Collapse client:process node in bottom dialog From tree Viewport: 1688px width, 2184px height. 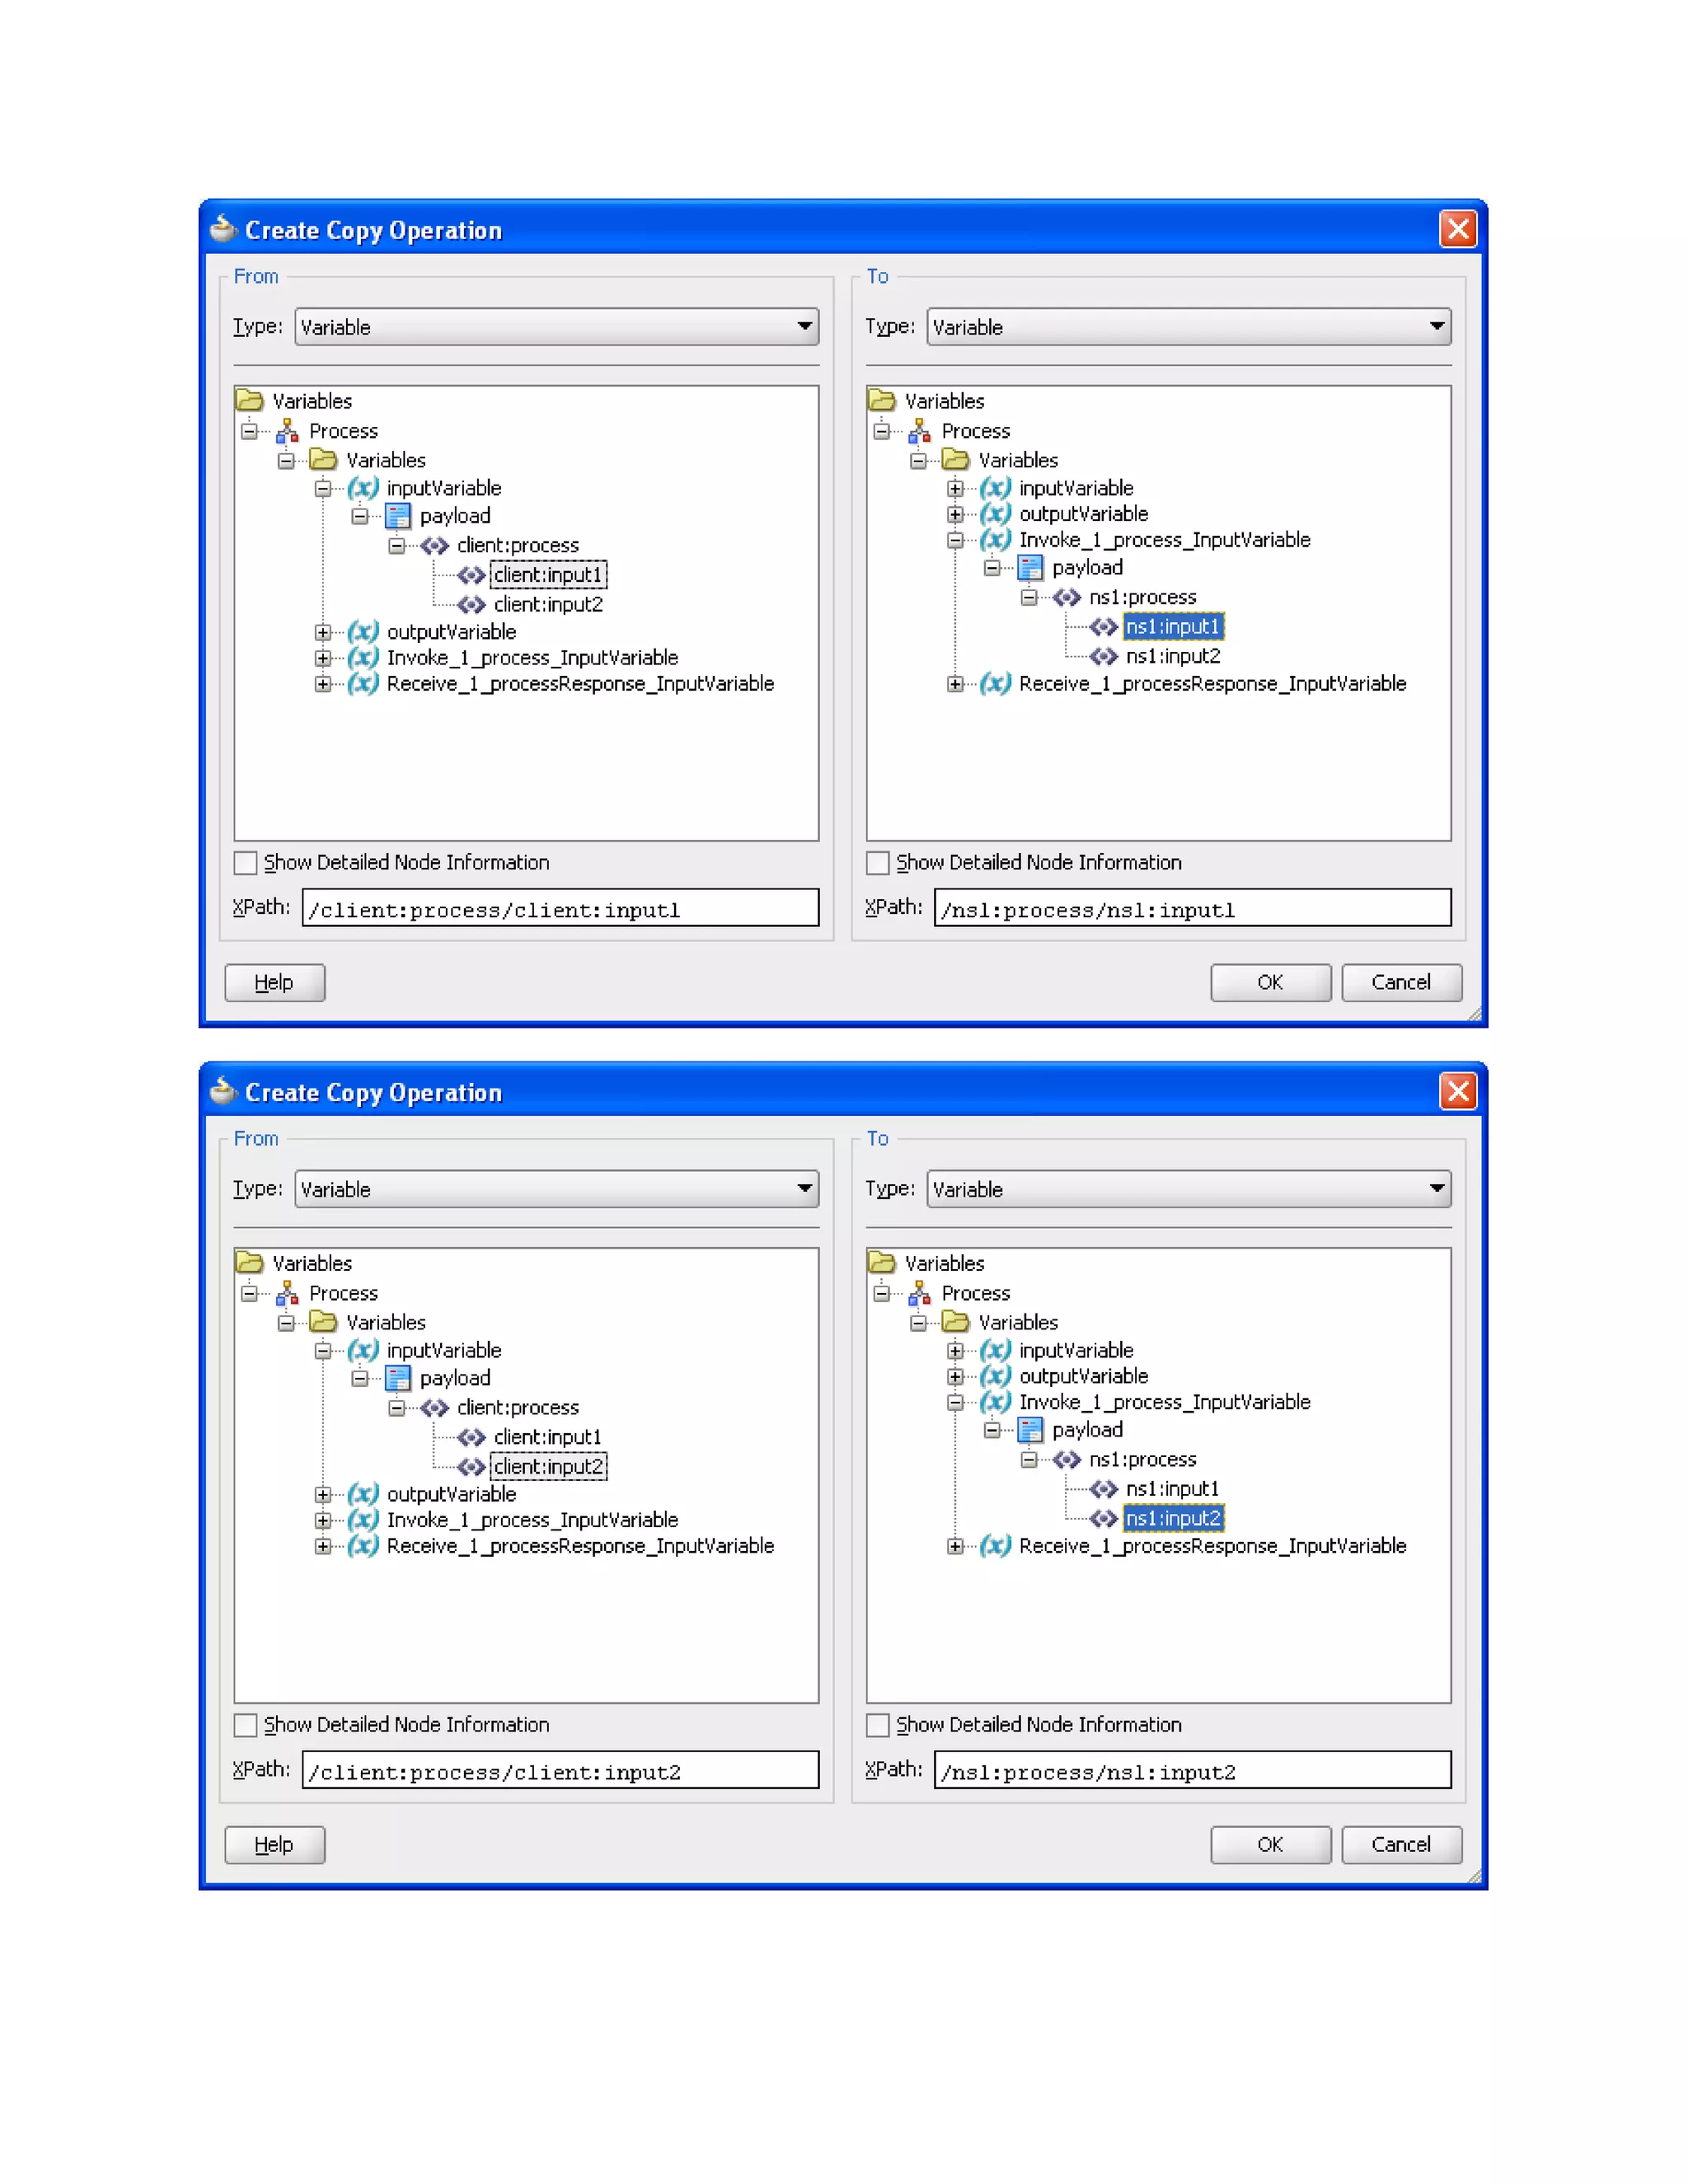(397, 1408)
